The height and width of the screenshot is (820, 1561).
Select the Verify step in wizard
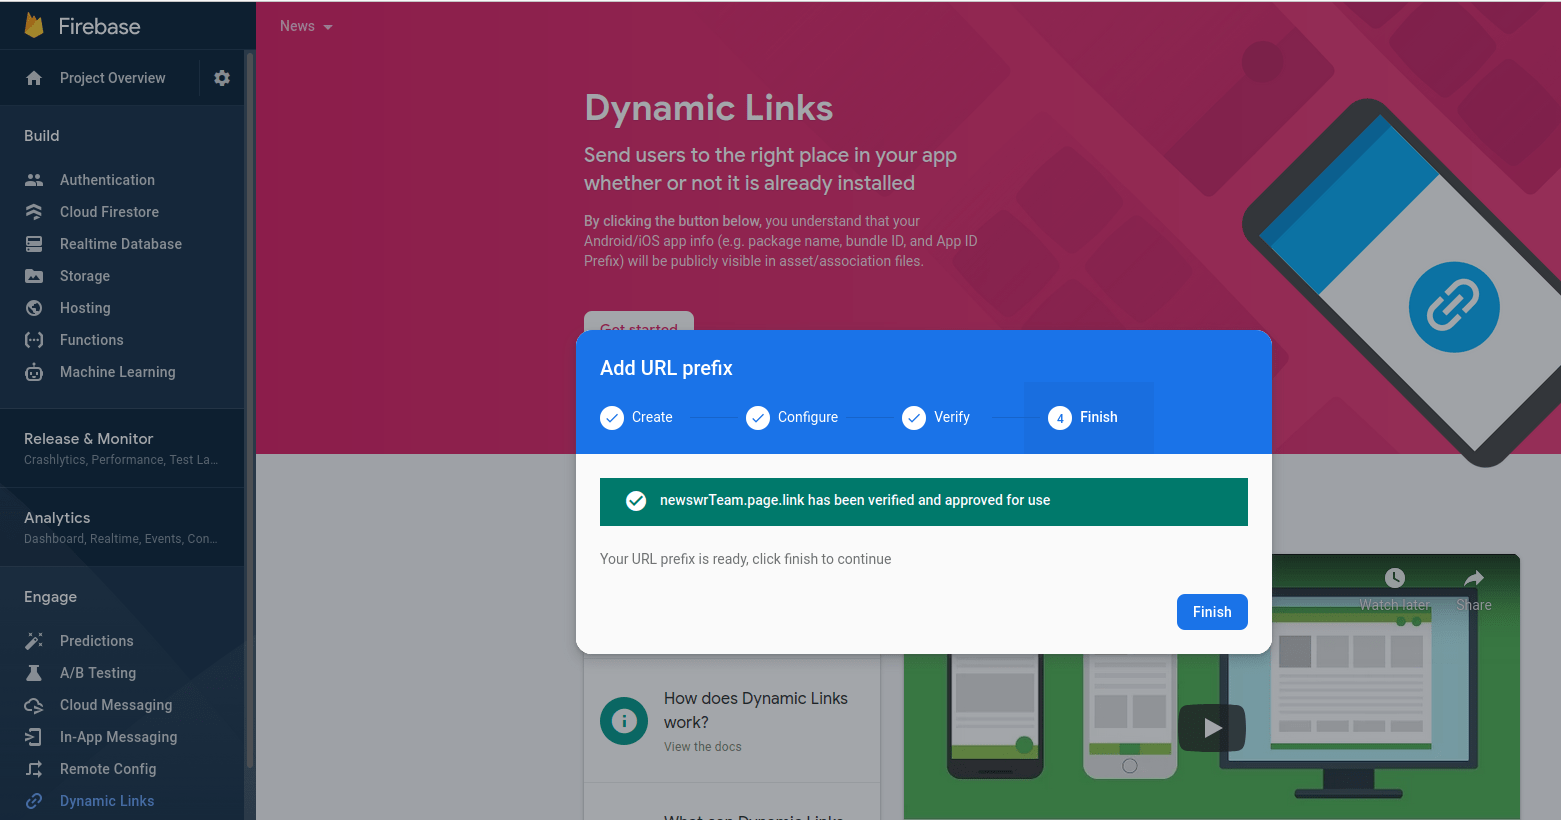937,417
